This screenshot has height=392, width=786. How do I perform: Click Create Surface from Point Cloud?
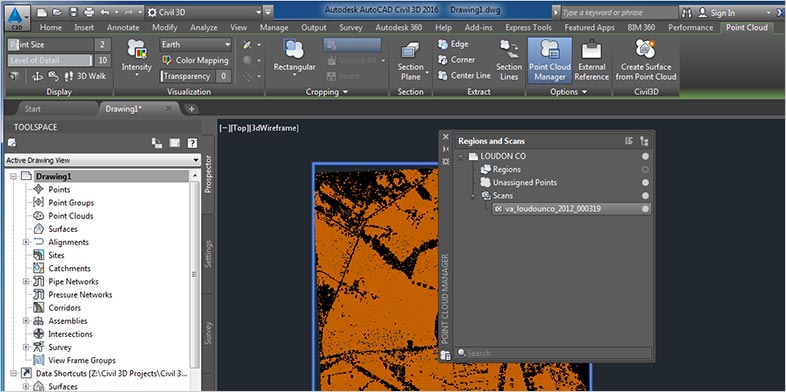(x=646, y=61)
